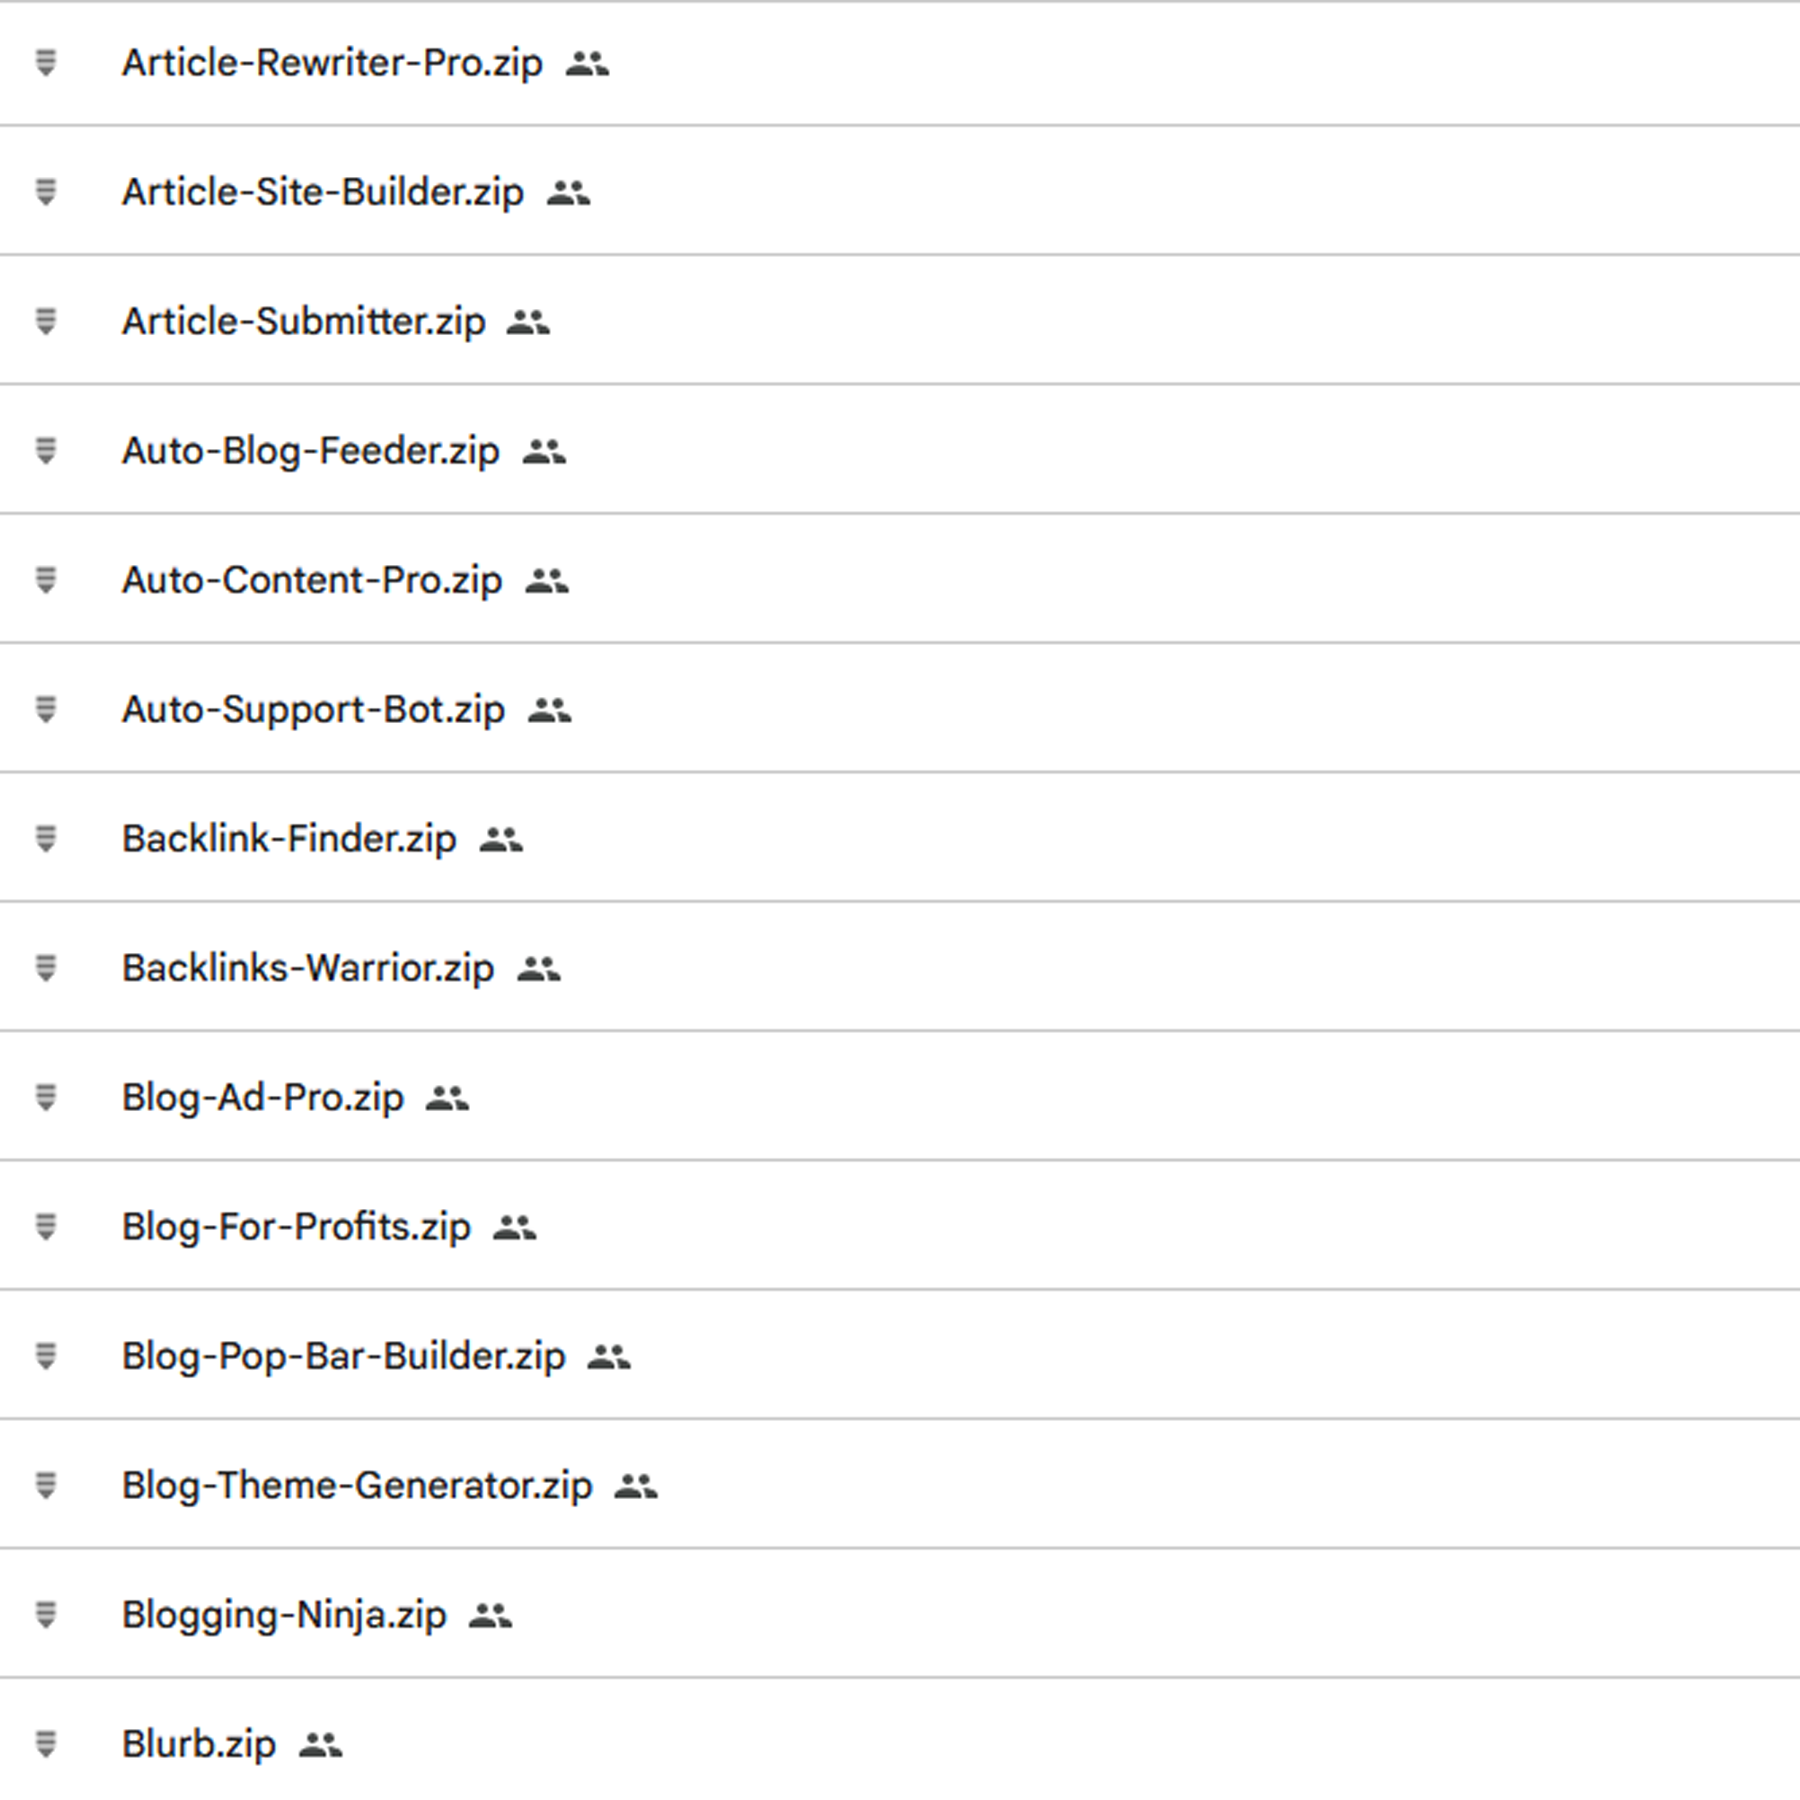The height and width of the screenshot is (1800, 1800).
Task: Click the shared people icon next to Article-Site-Builder.zip
Action: 568,192
